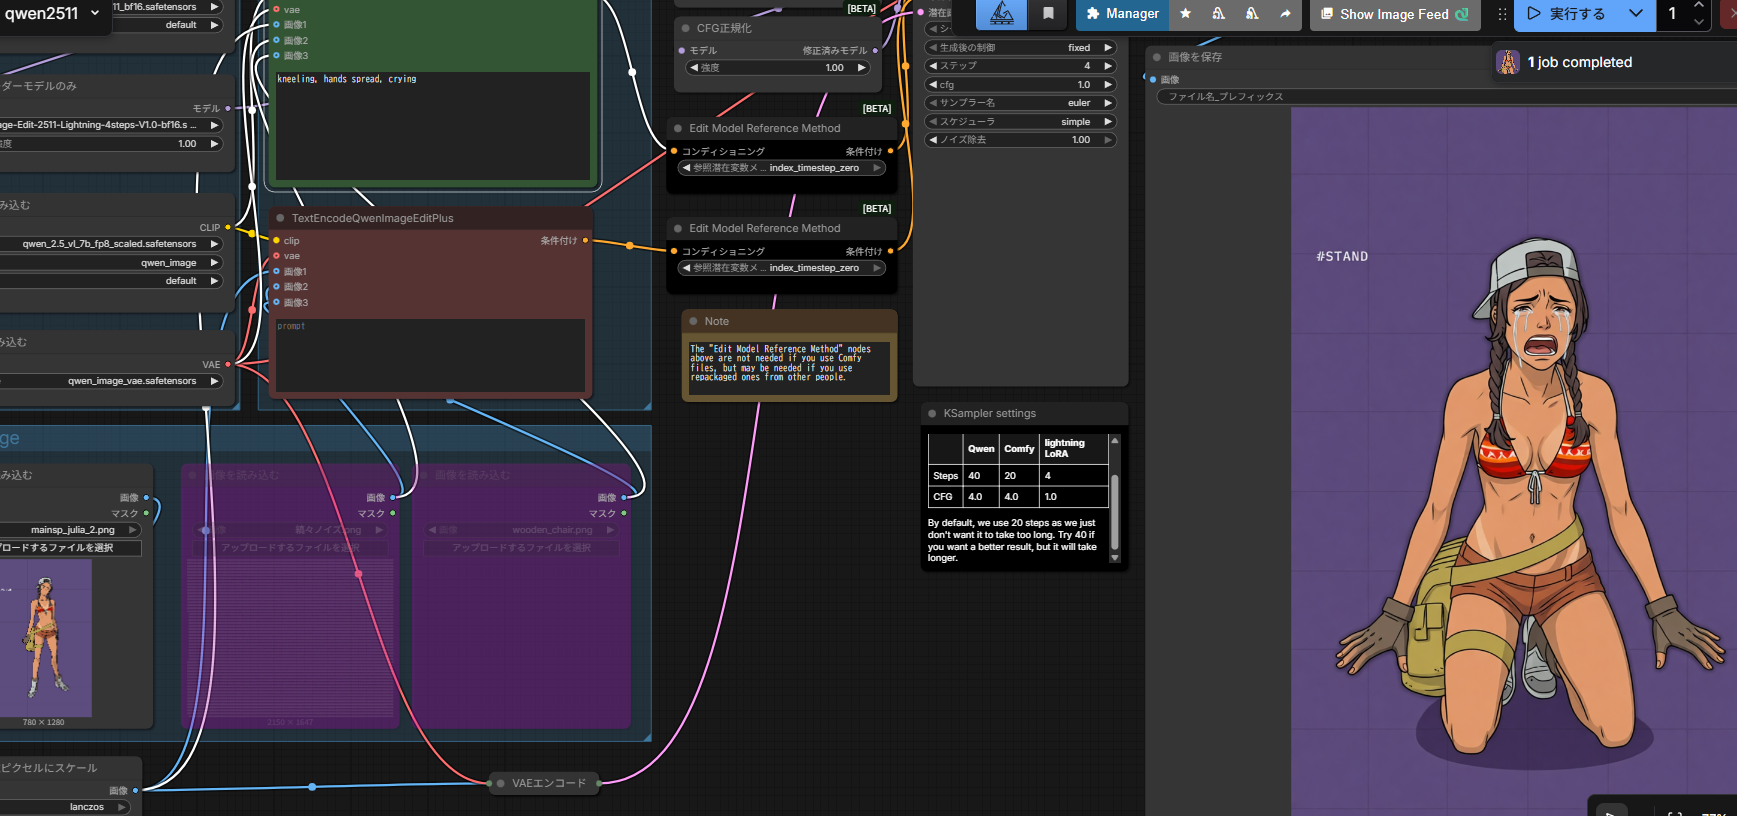This screenshot has width=1737, height=816.
Task: Click the bookmark icon in the top toolbar
Action: coord(1048,14)
